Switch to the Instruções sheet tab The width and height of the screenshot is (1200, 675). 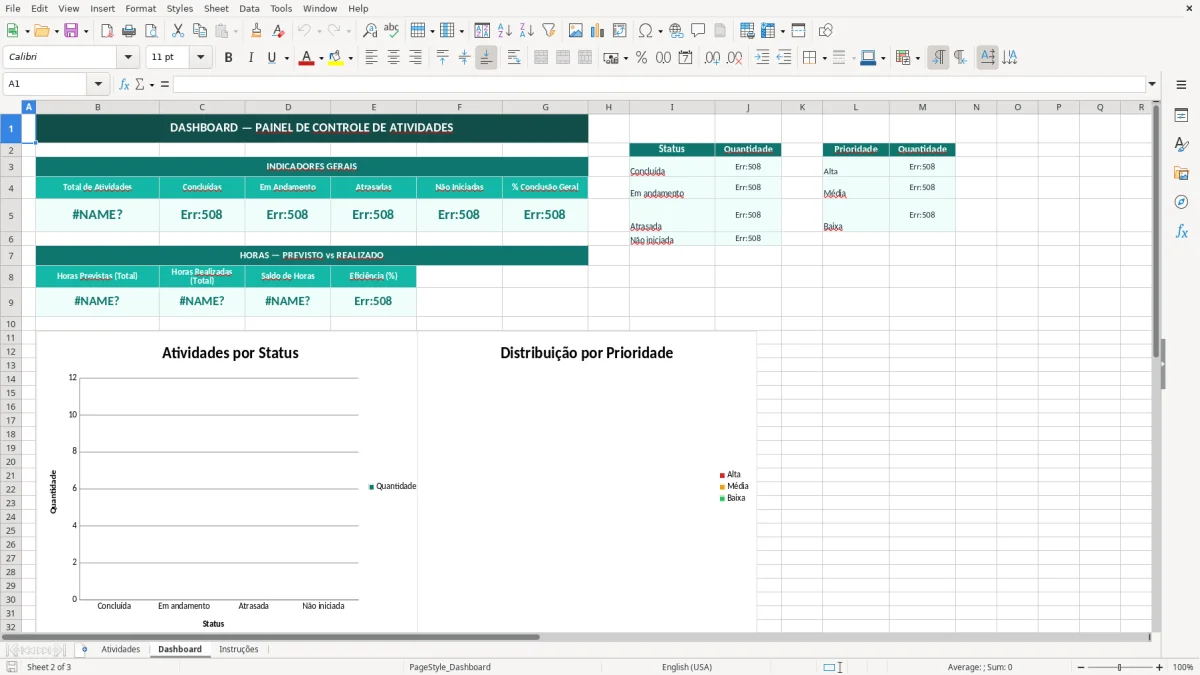tap(239, 649)
